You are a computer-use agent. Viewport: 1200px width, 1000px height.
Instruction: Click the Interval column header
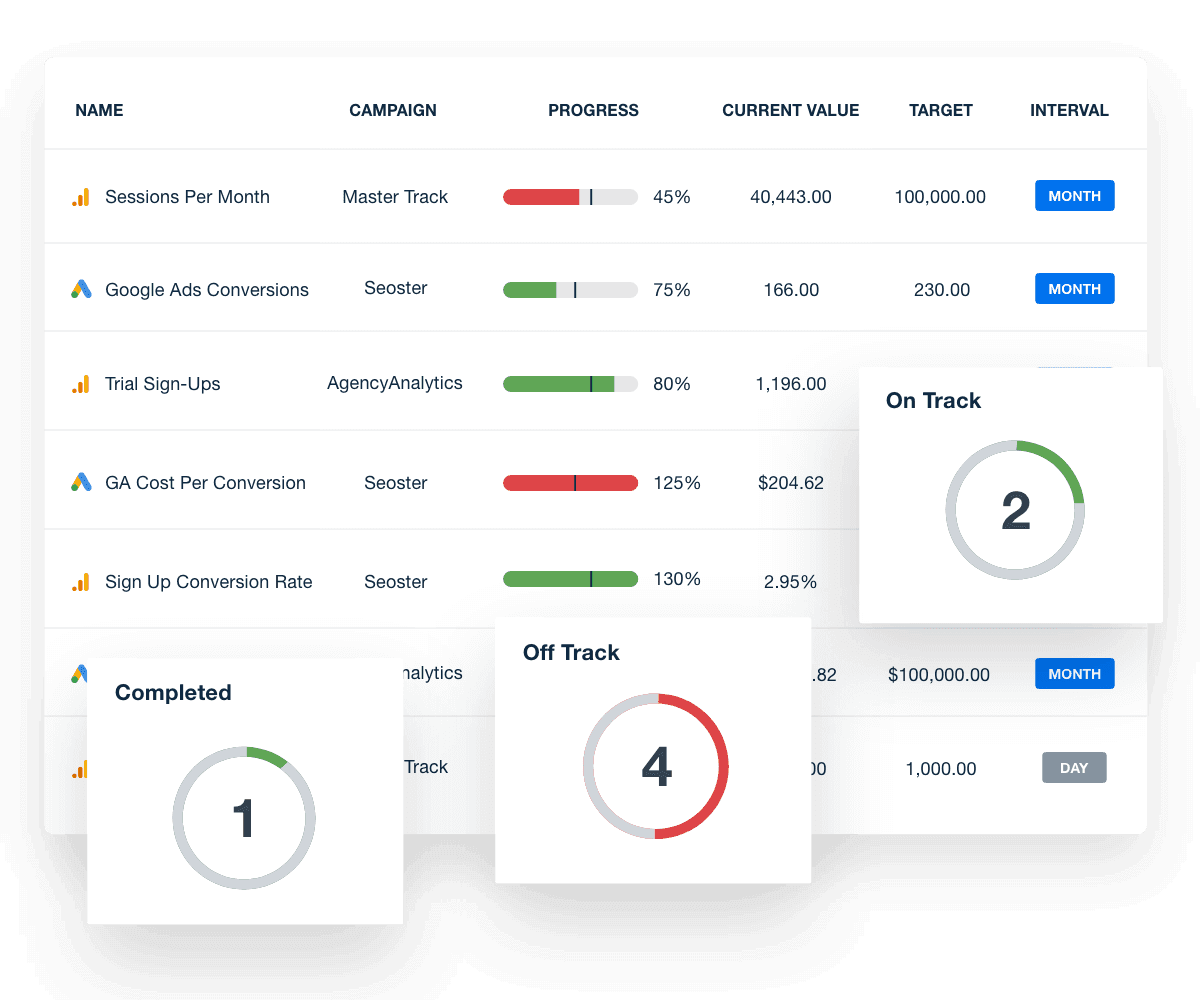point(1069,111)
